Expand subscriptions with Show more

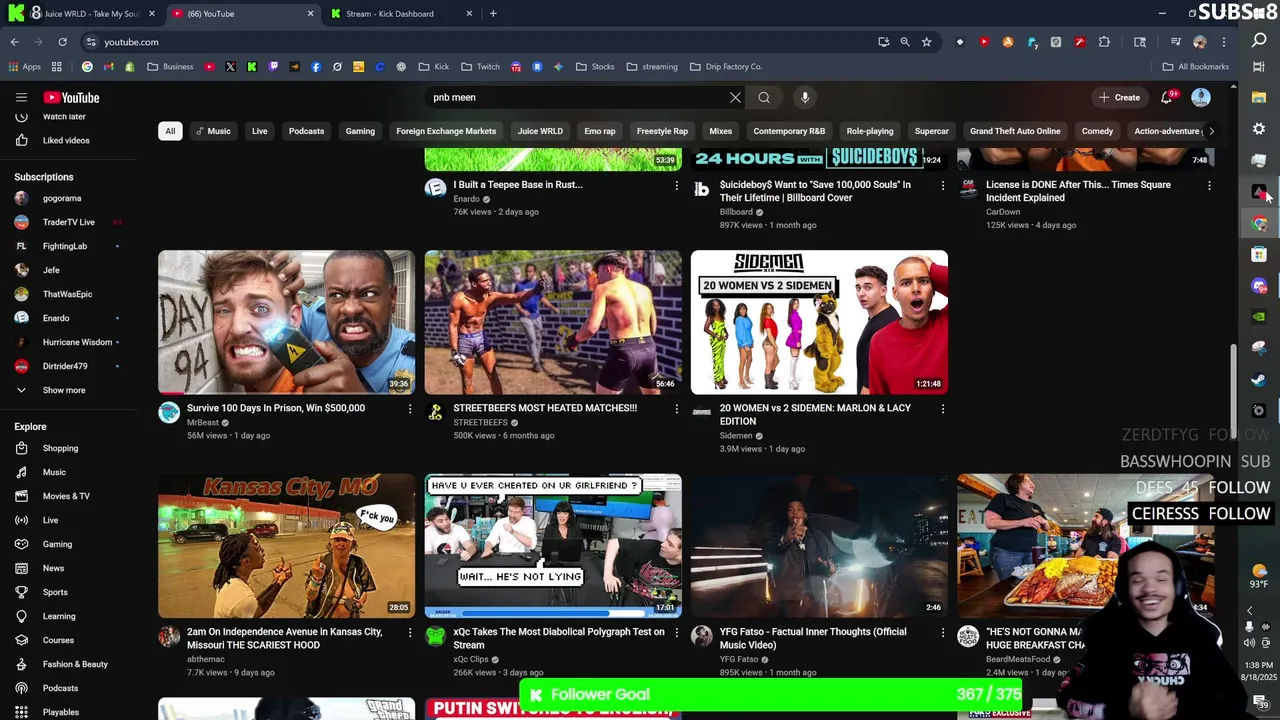pos(64,390)
